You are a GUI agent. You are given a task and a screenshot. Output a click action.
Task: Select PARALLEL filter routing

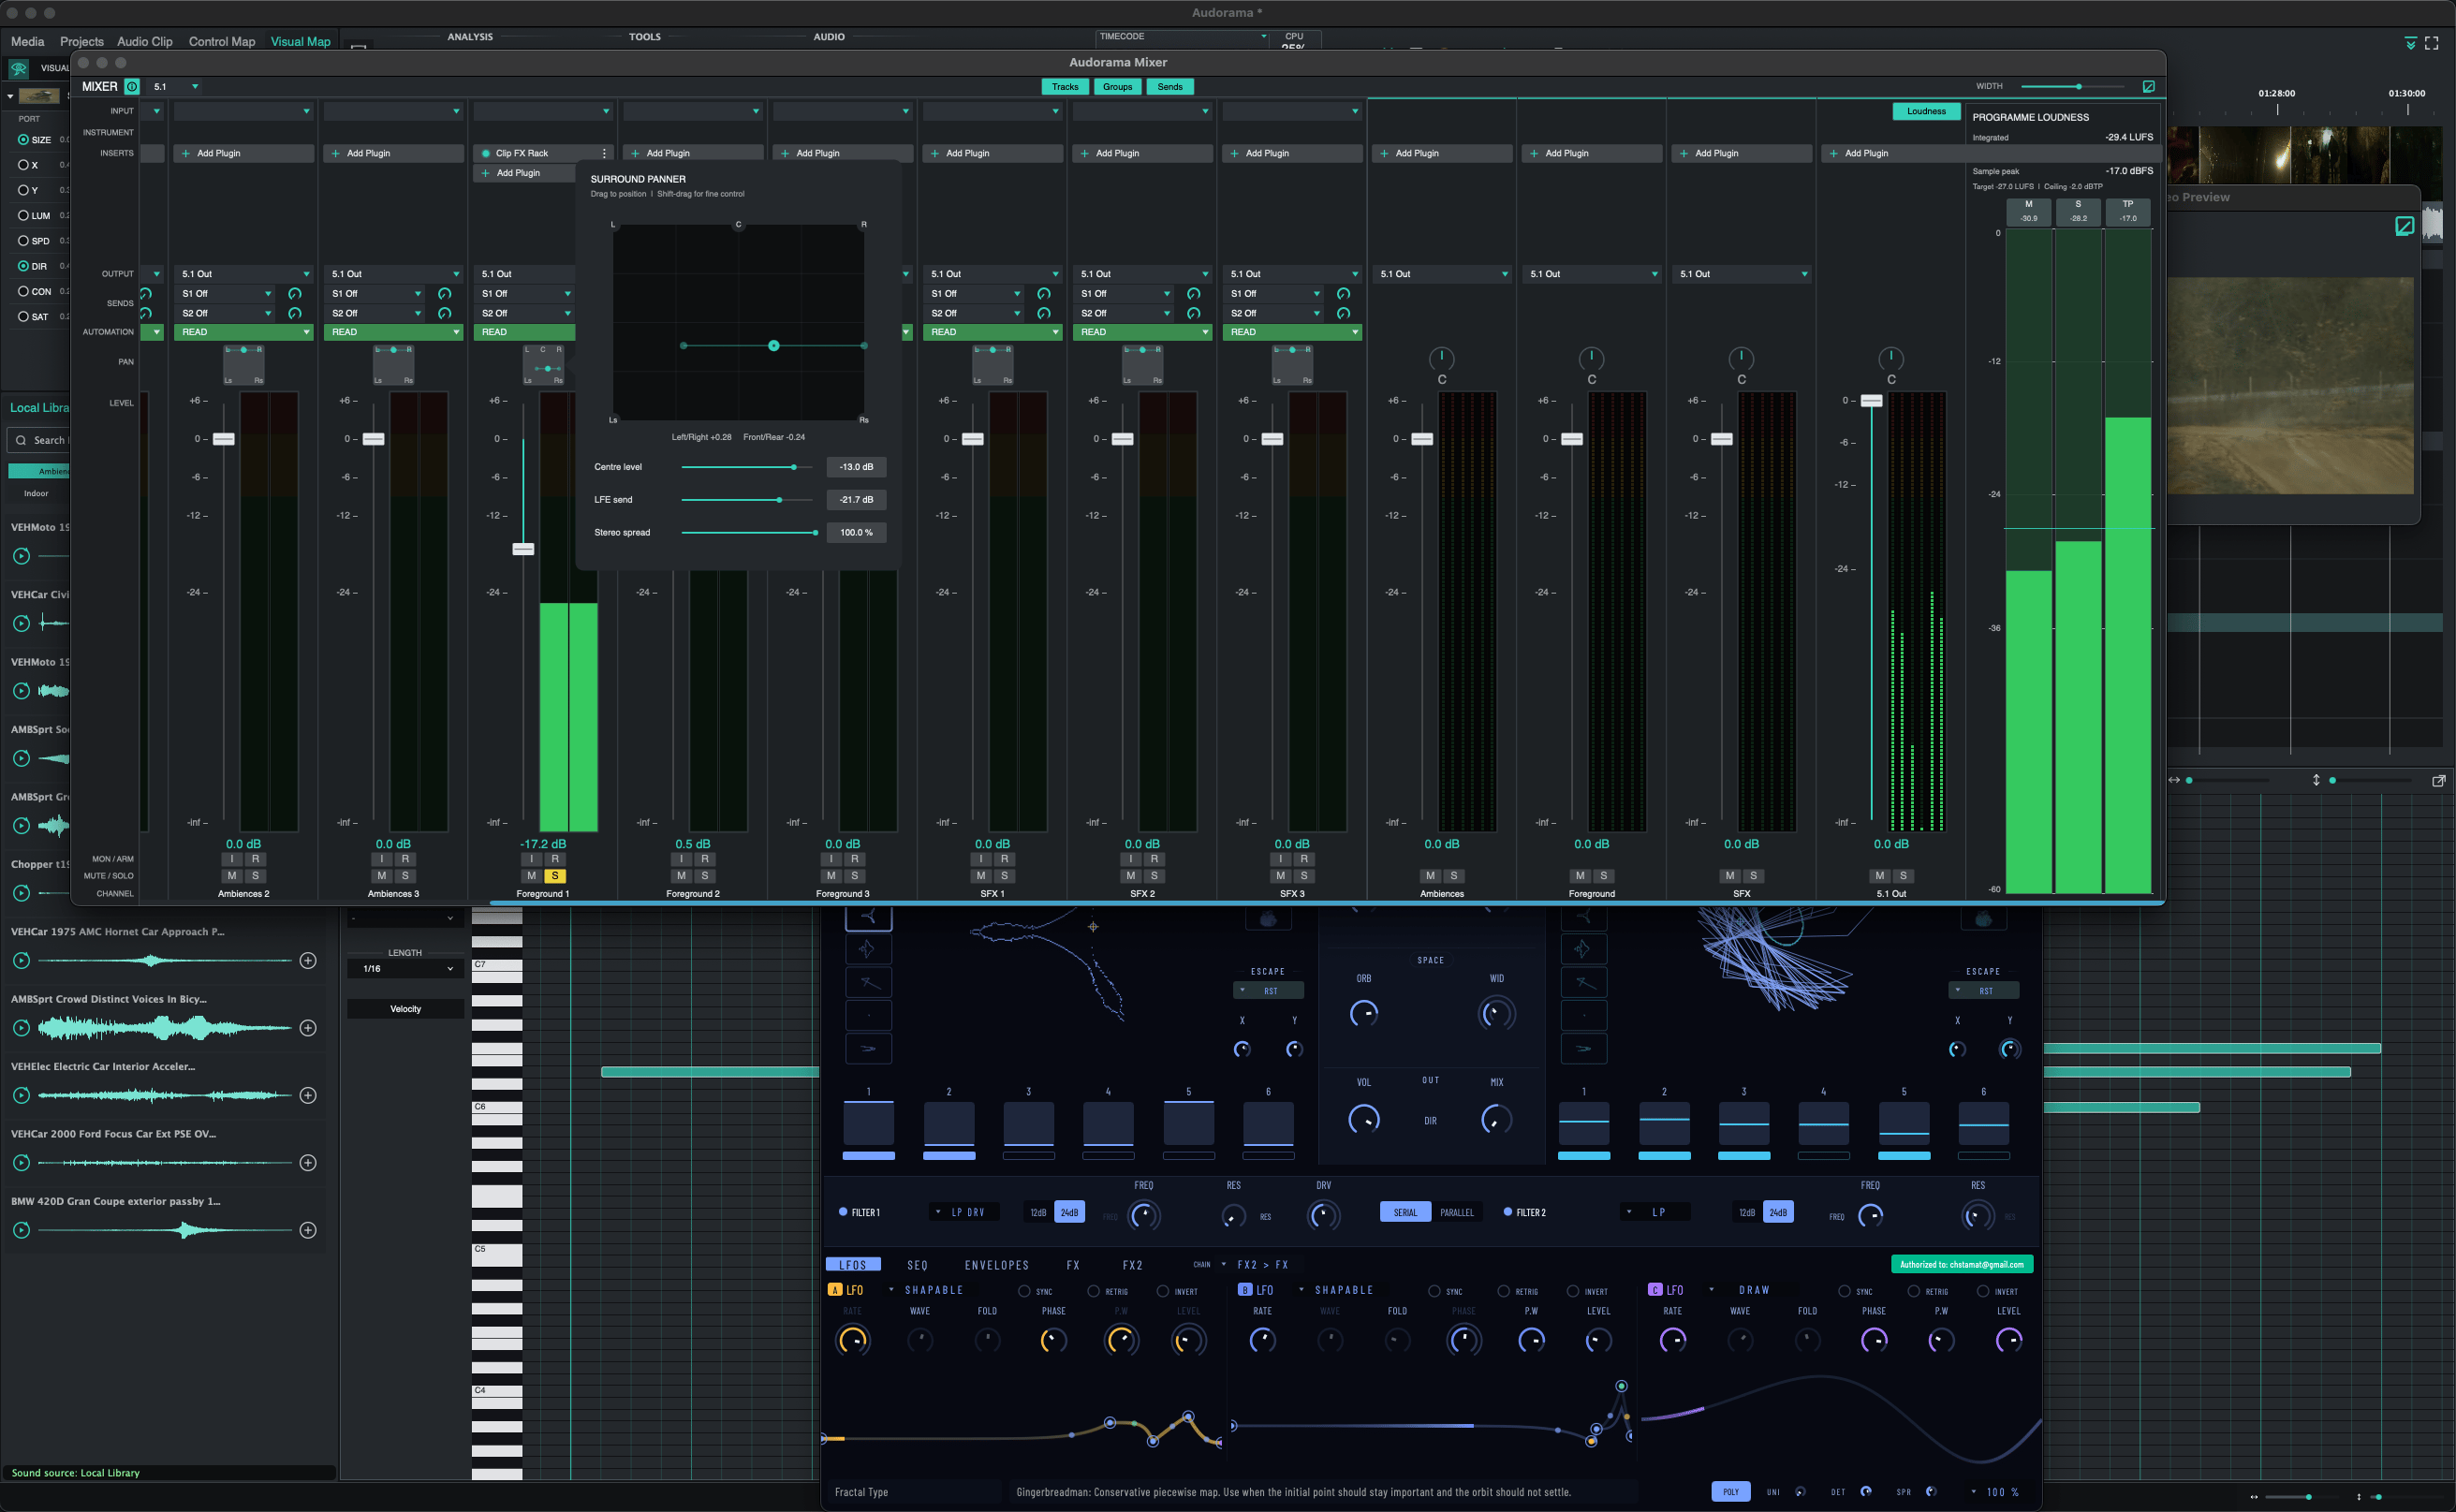pyautogui.click(x=1457, y=1212)
